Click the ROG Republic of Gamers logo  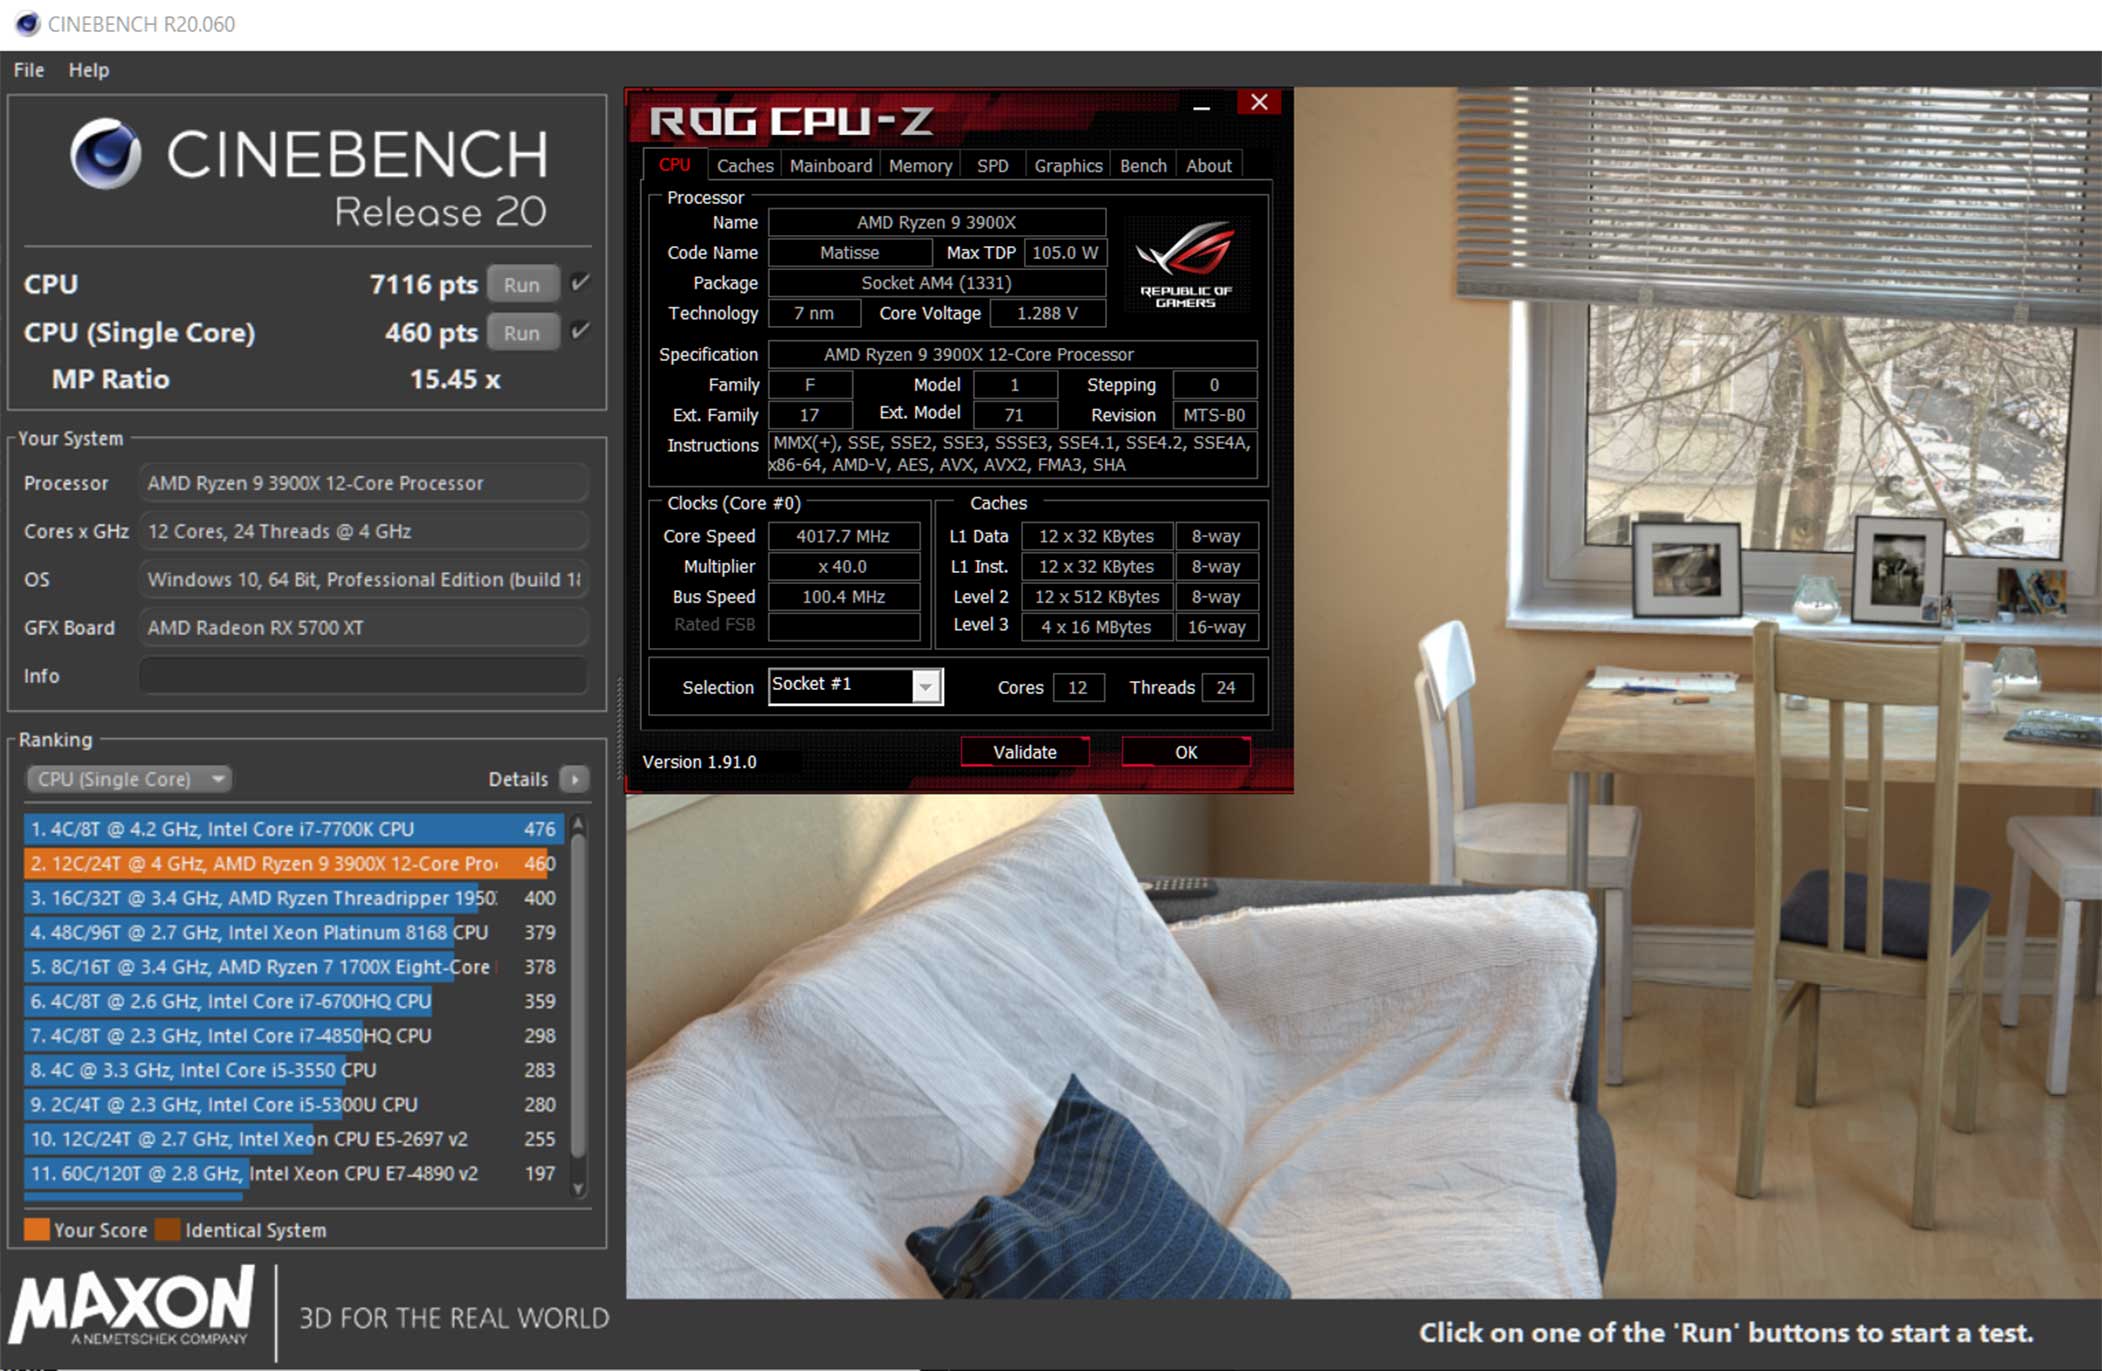tap(1185, 264)
